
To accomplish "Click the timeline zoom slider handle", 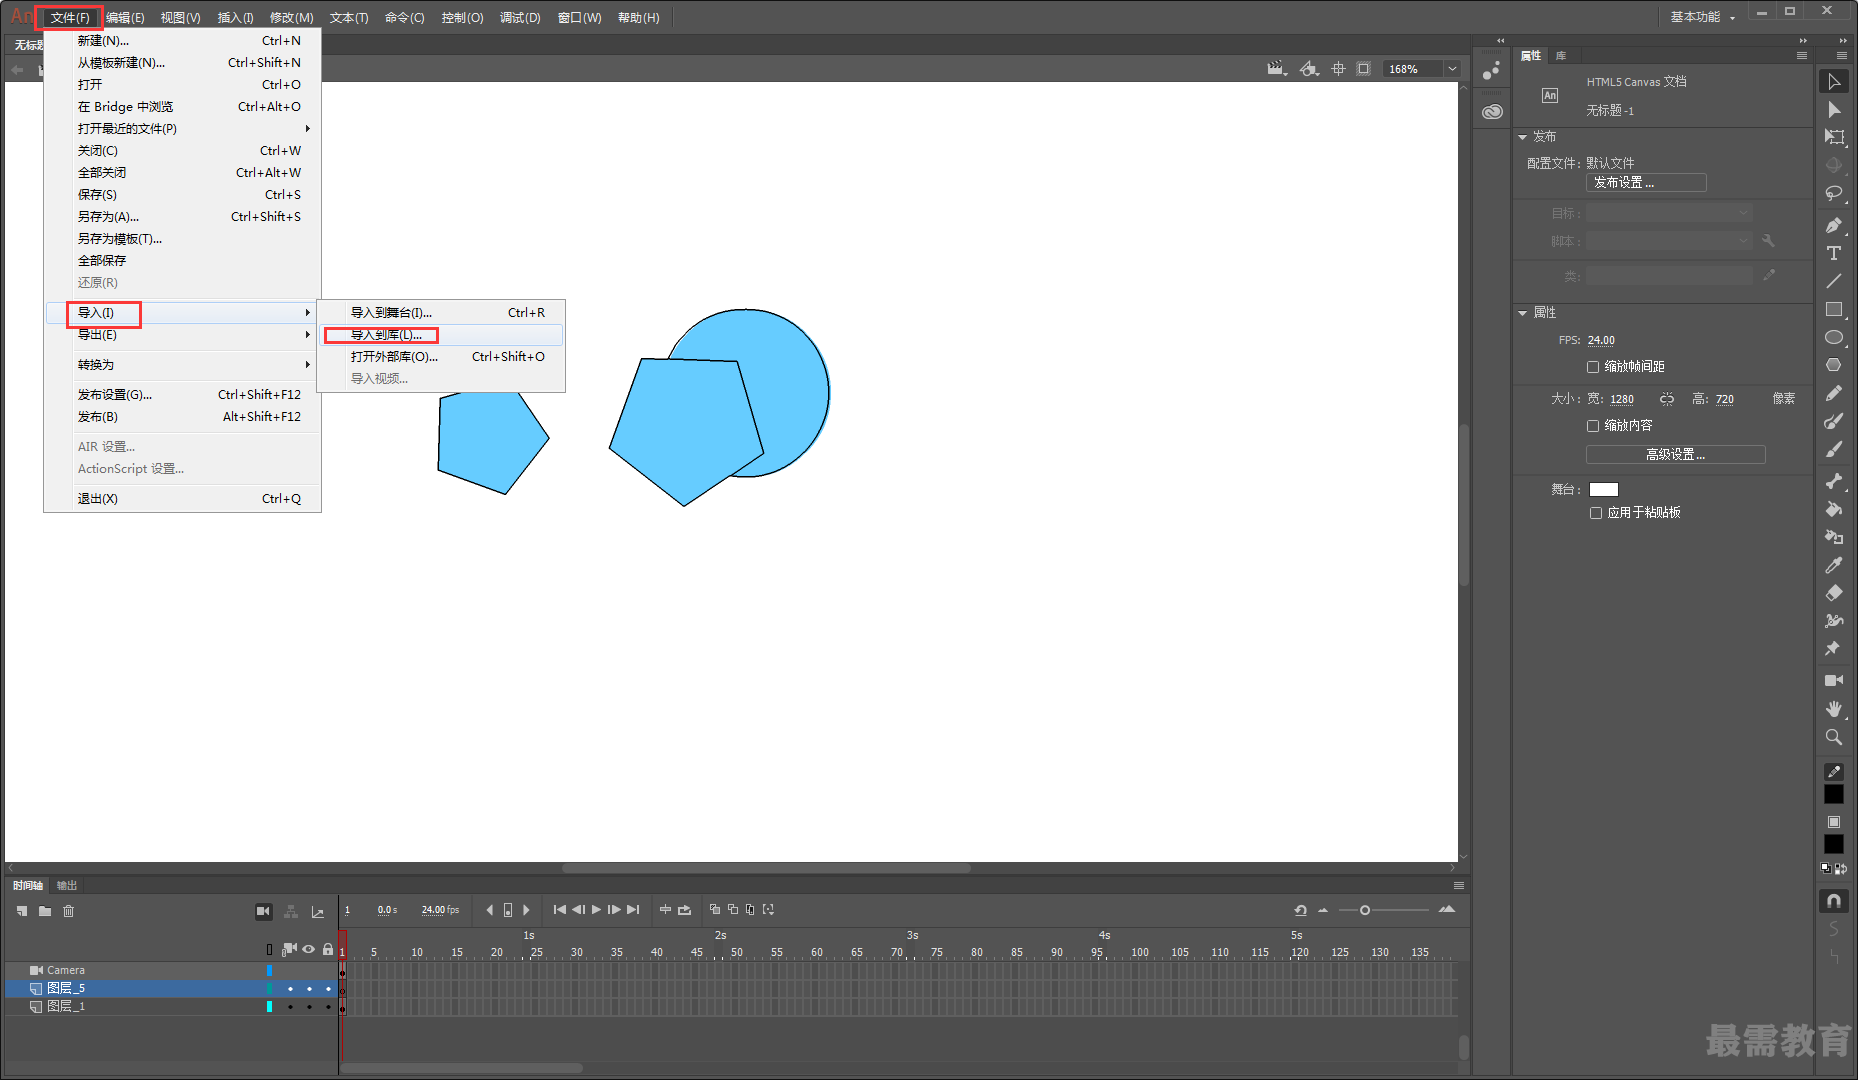I will click(1364, 910).
